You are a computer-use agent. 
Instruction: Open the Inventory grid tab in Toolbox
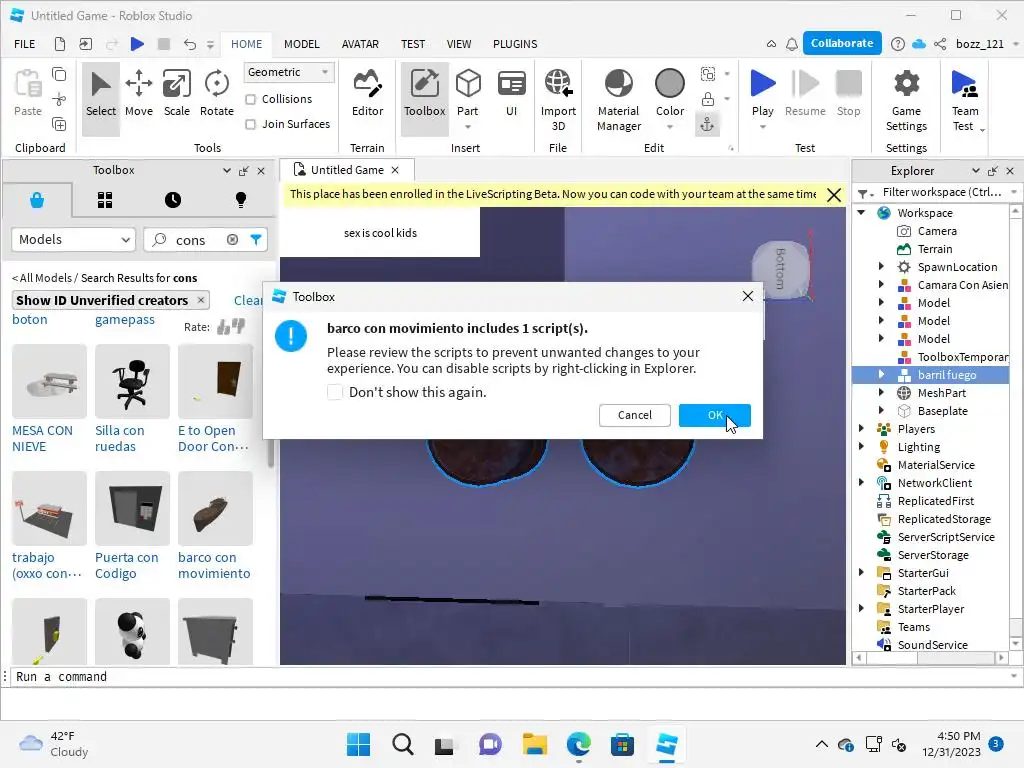click(105, 200)
